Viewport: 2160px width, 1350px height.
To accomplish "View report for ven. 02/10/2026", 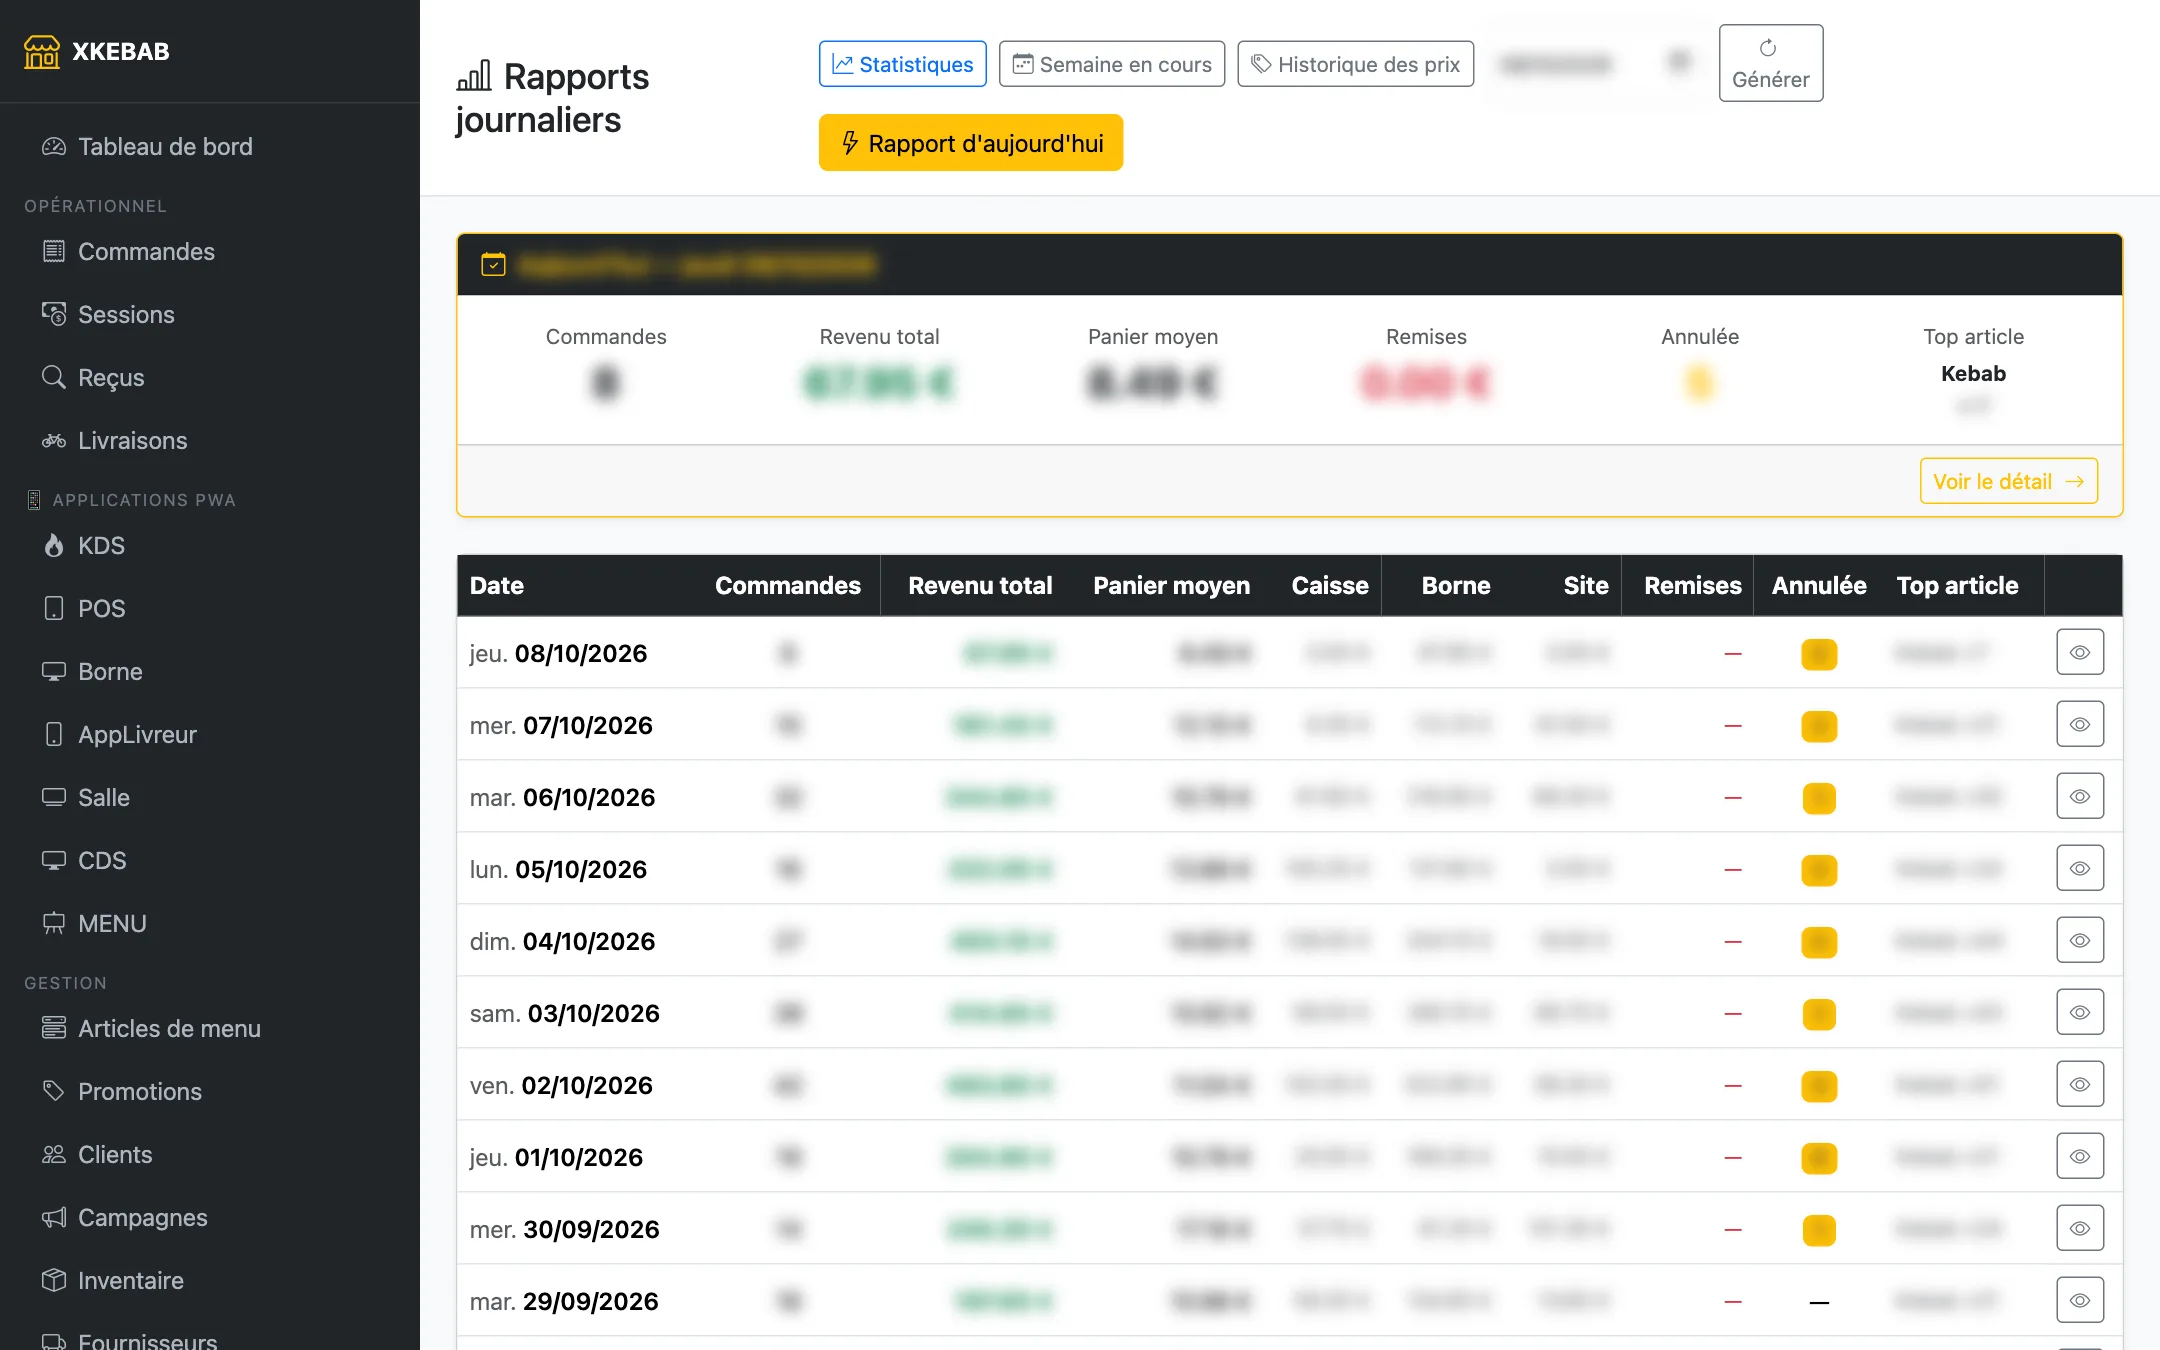I will (x=2080, y=1085).
